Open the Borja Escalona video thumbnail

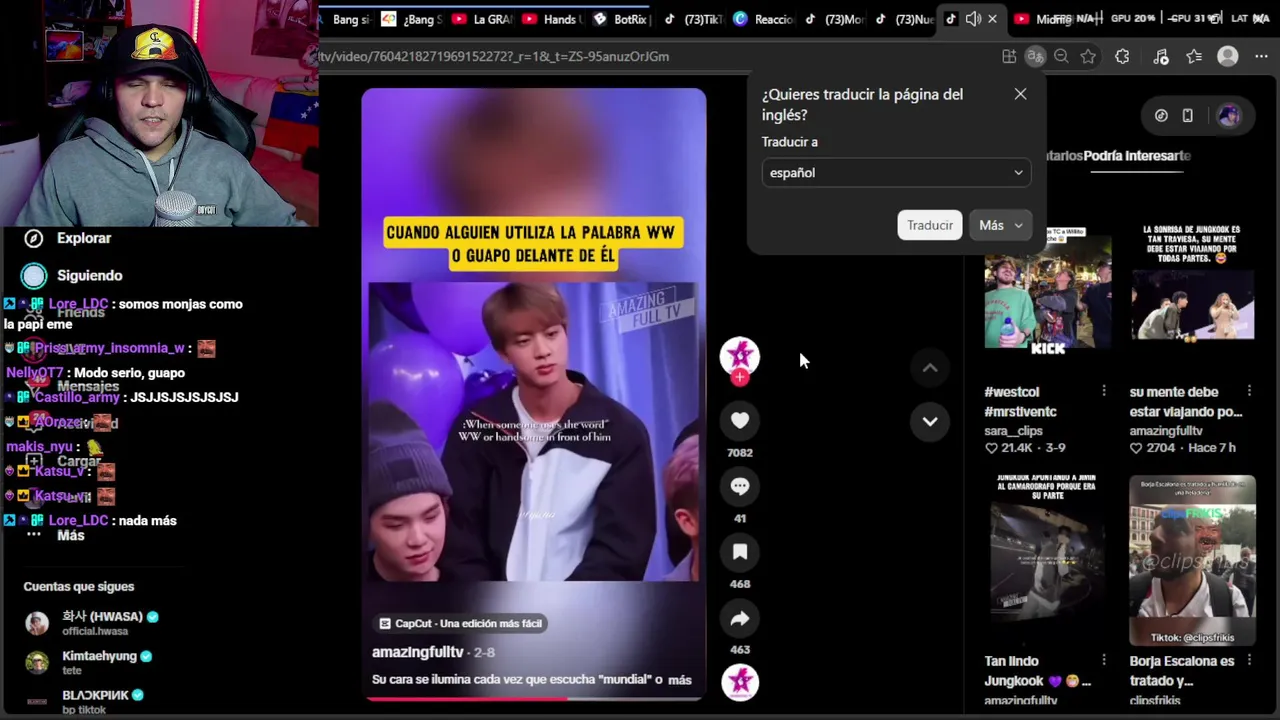1192,560
